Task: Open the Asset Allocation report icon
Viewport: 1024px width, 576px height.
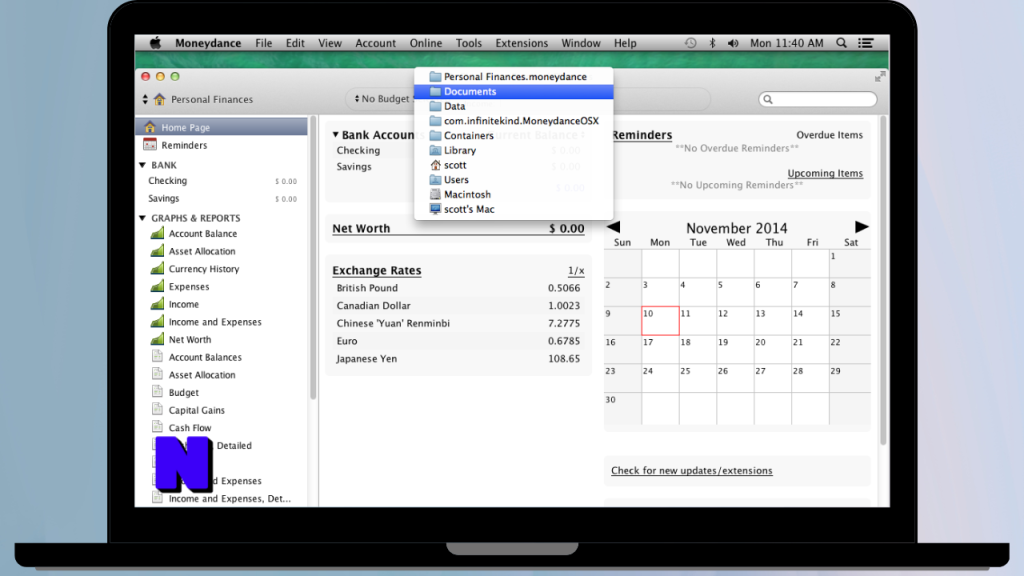Action: point(157,374)
